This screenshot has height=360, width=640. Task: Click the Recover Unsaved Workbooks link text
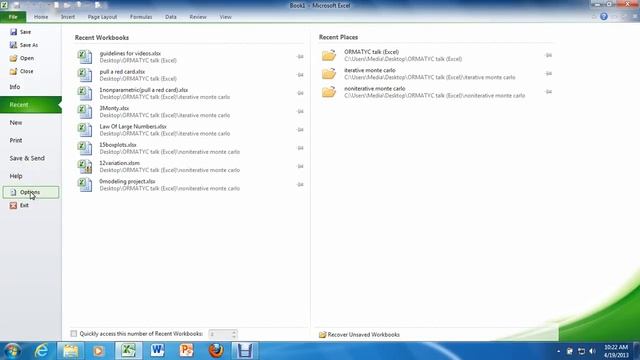(364, 335)
